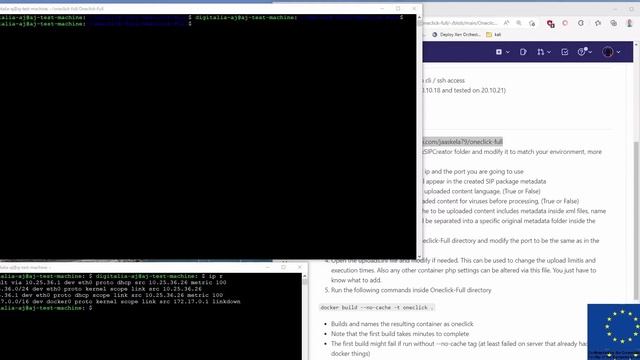Click text 'Note that the first build takes minutes to complete'
This screenshot has width=640, height=360.
(x=400, y=334)
